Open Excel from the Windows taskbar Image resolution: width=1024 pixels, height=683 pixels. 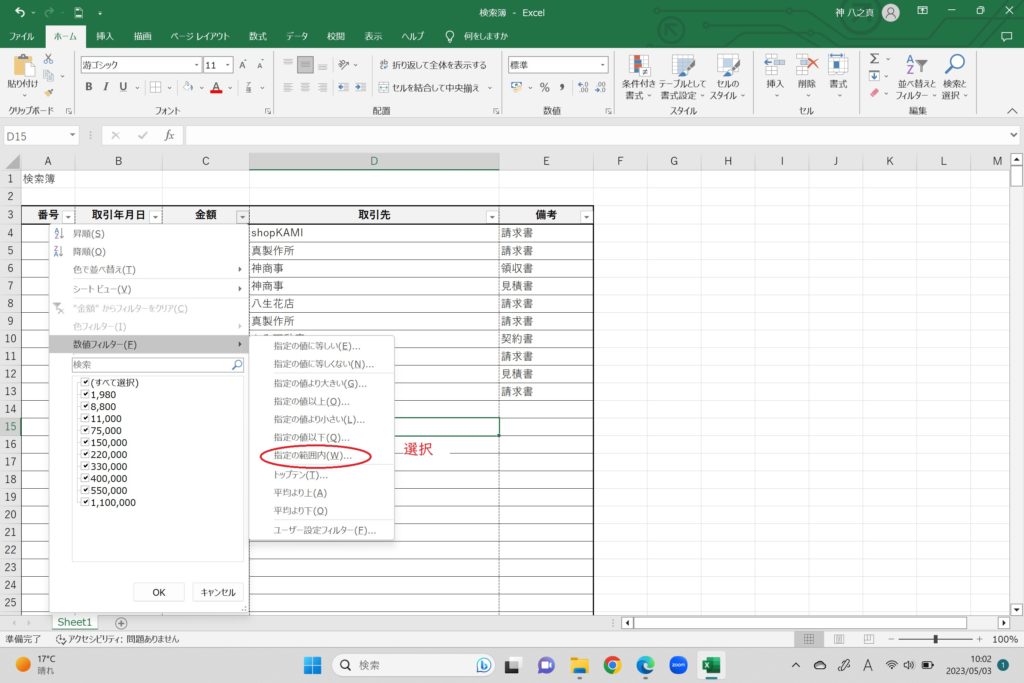pos(711,665)
